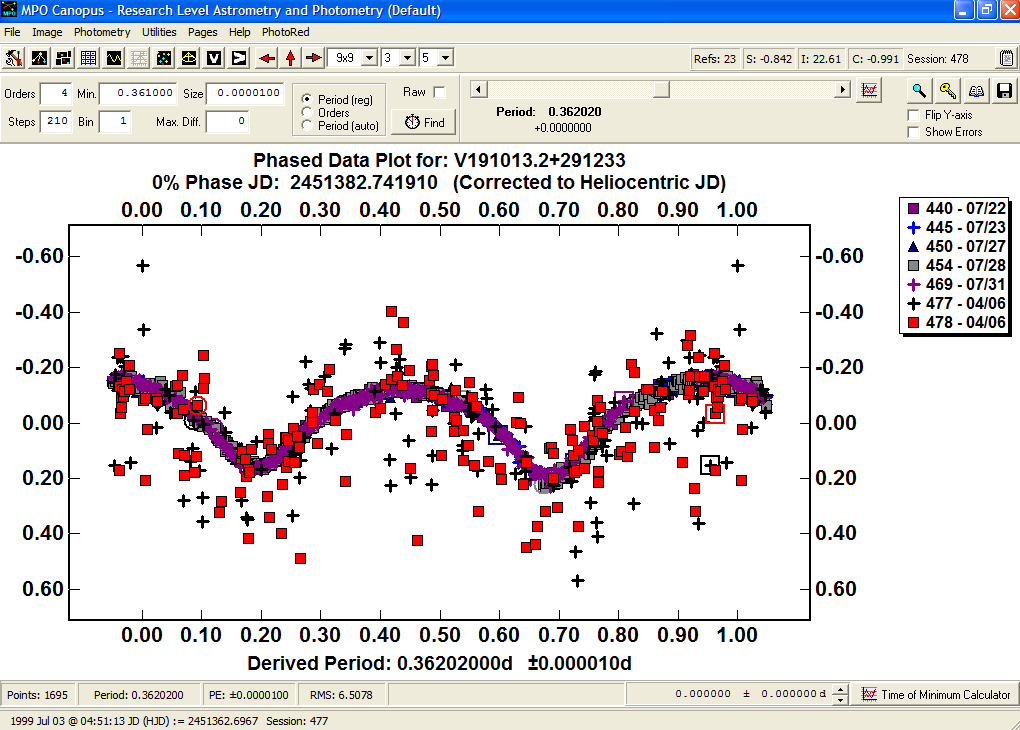The width and height of the screenshot is (1020, 730).
Task: Click the red up arrow toolbar button
Action: coord(290,58)
